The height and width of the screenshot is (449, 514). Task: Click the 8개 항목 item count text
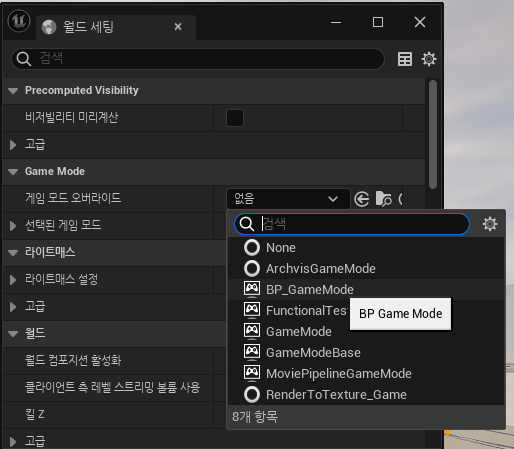255,417
